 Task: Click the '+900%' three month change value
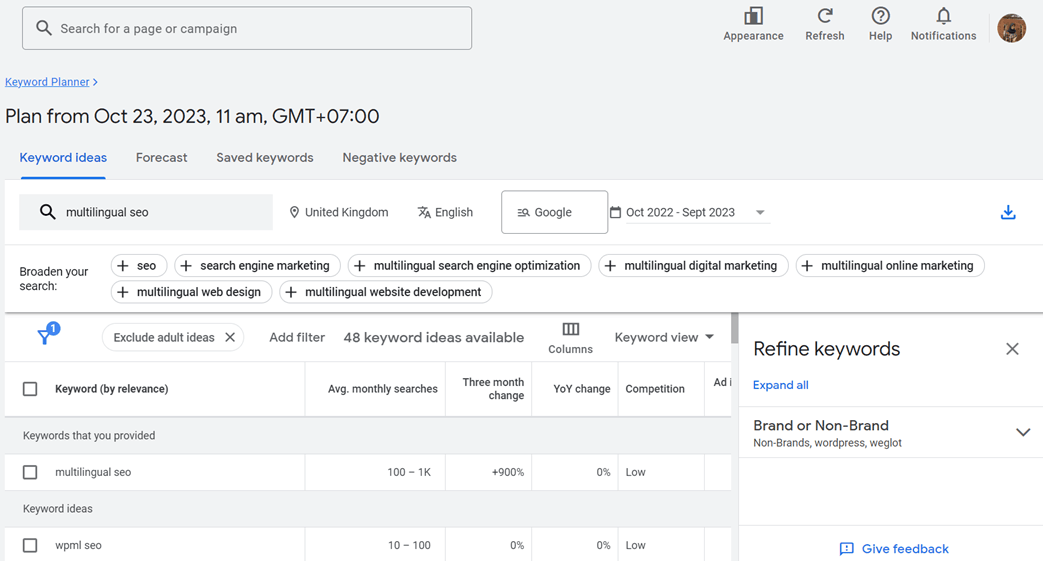tap(508, 472)
